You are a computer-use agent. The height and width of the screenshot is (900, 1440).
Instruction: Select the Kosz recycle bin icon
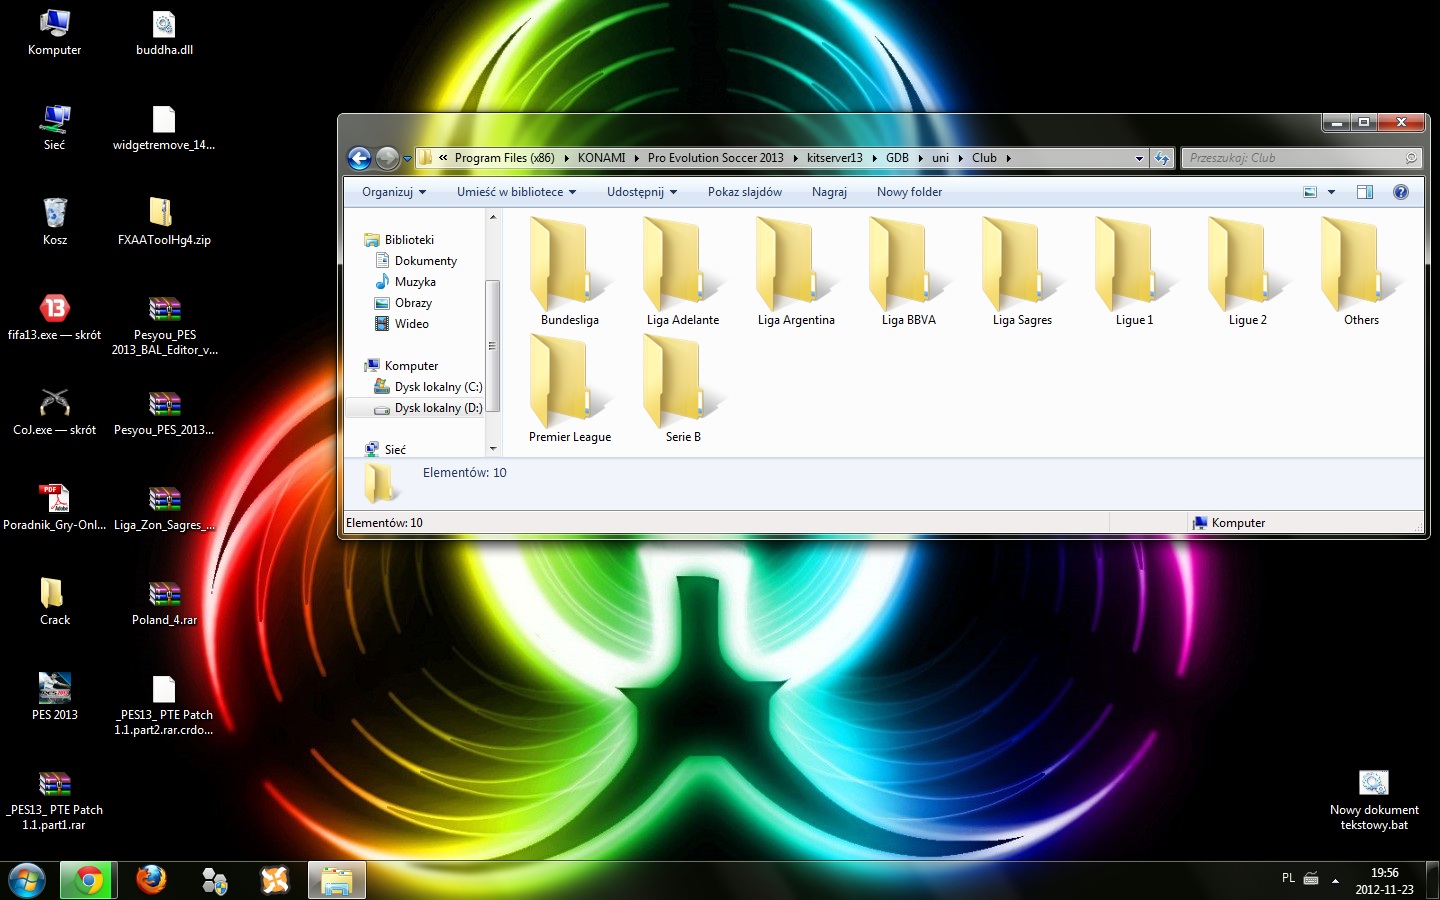(x=55, y=221)
